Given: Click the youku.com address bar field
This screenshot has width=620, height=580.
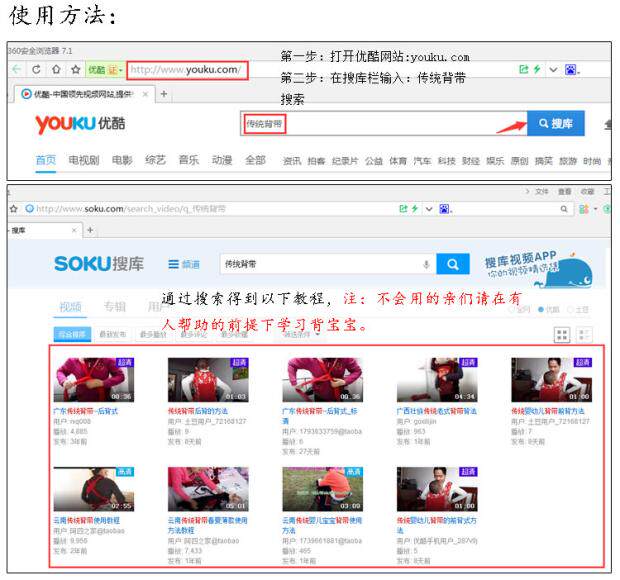Looking at the screenshot, I should [187, 70].
